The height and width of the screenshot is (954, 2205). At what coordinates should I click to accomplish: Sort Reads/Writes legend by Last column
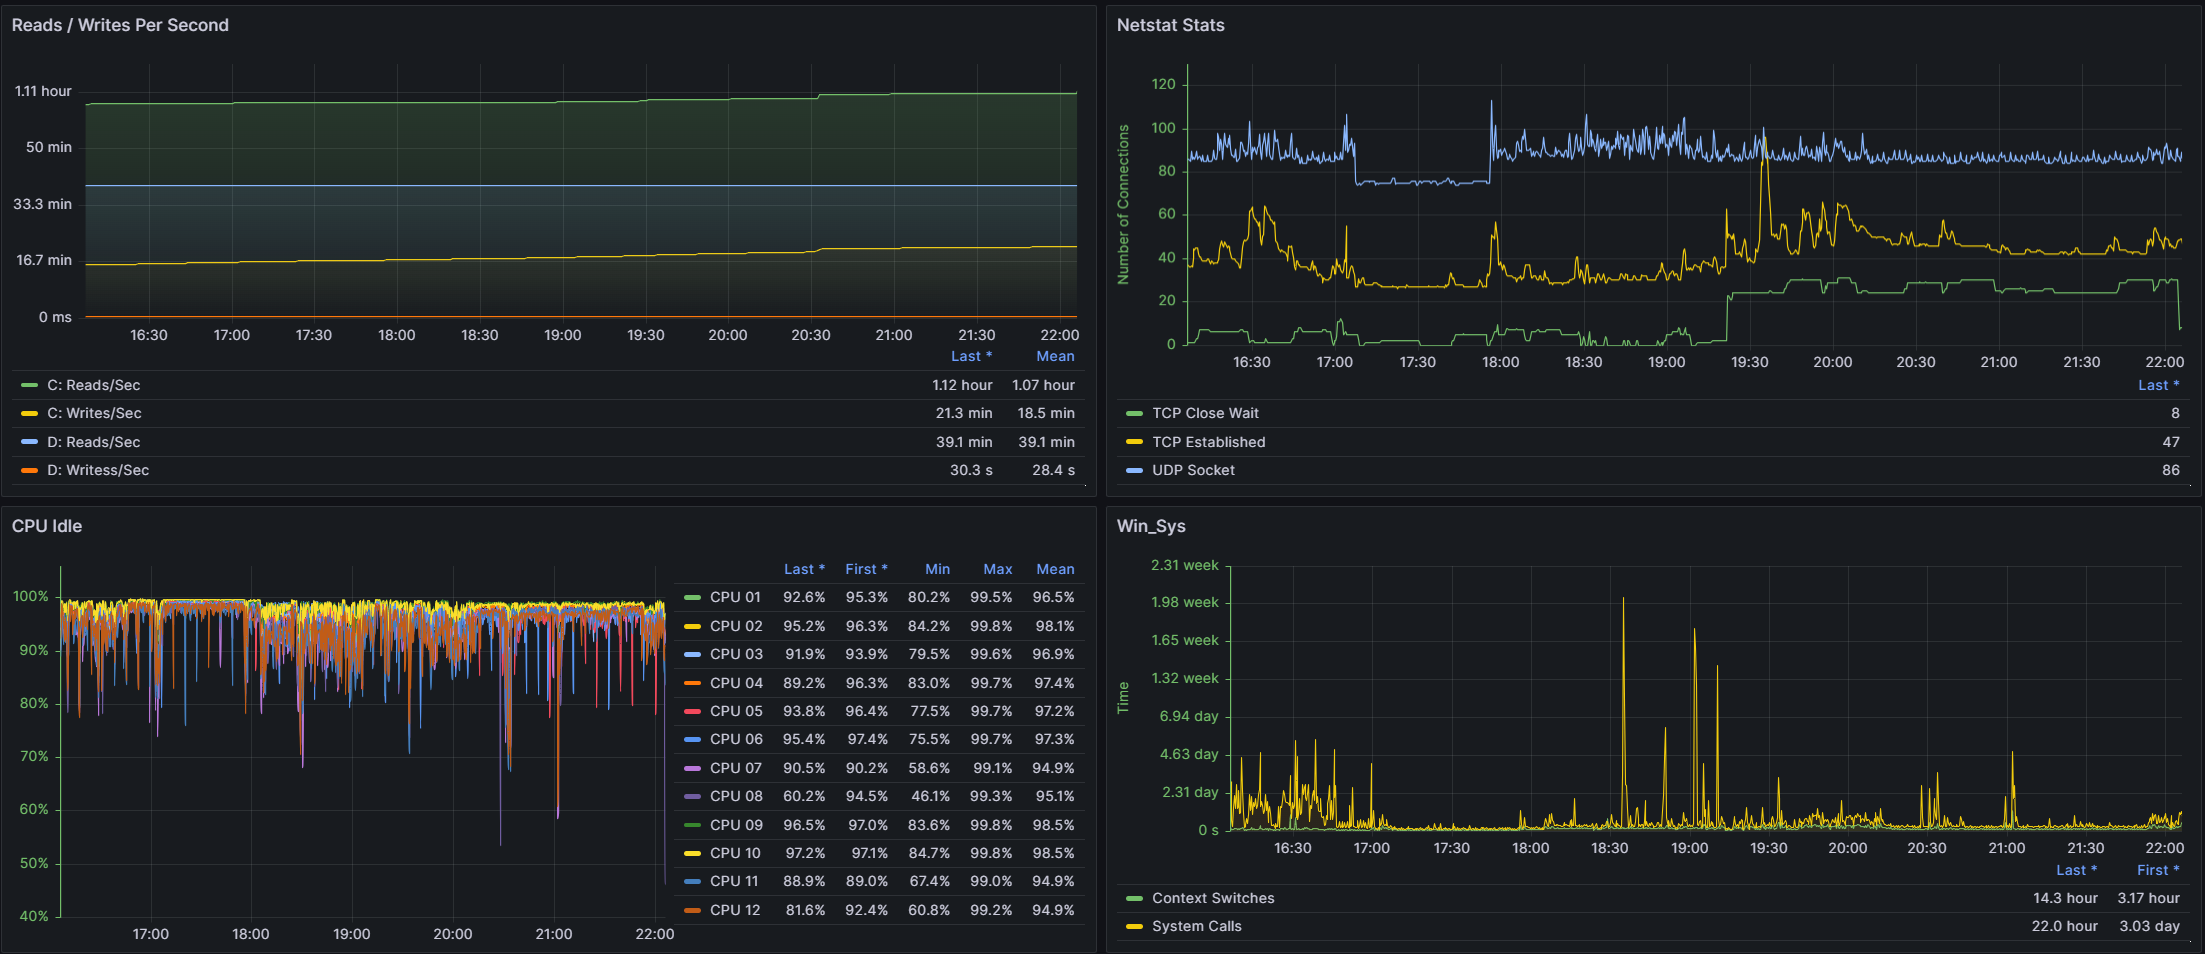coord(971,356)
